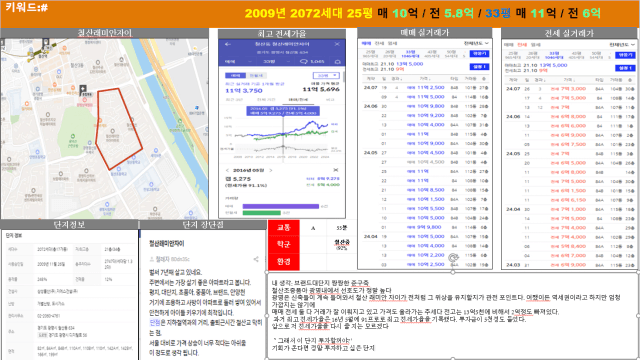Open the chat bubble comments icon
Screen dimensions: 640x360
tap(303, 62)
